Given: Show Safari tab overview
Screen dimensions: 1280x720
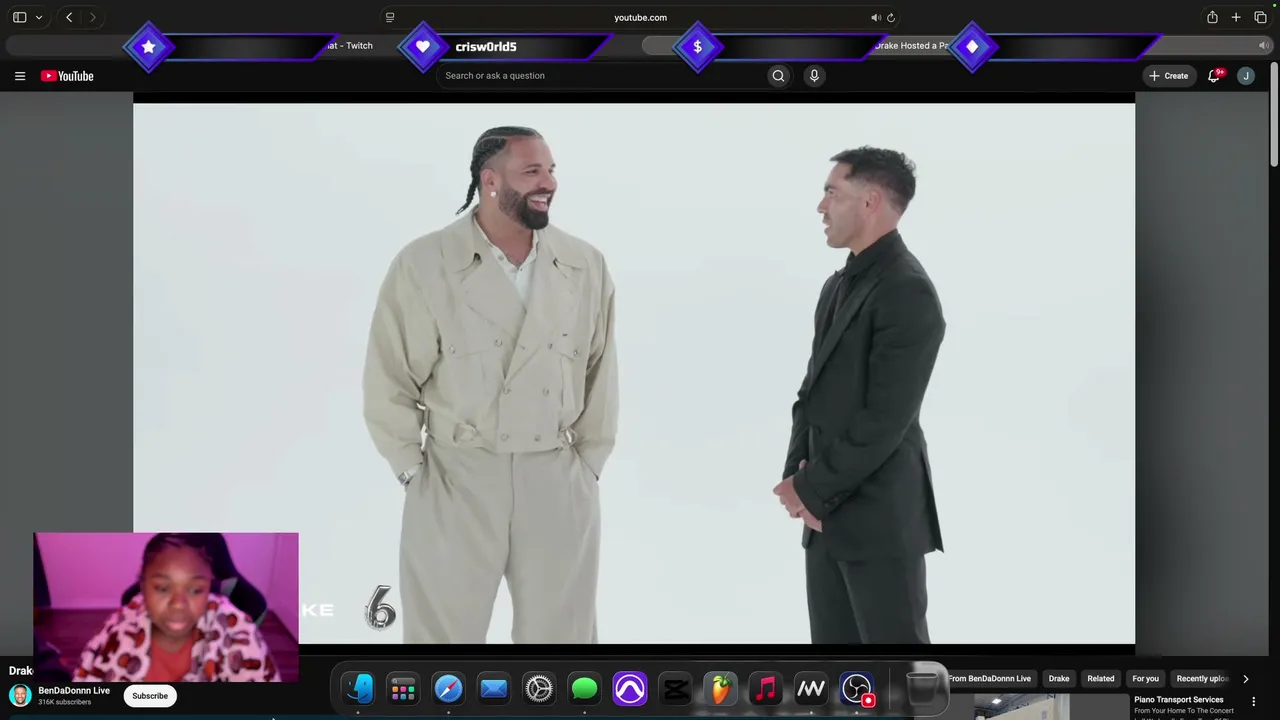Looking at the screenshot, I should (1260, 17).
